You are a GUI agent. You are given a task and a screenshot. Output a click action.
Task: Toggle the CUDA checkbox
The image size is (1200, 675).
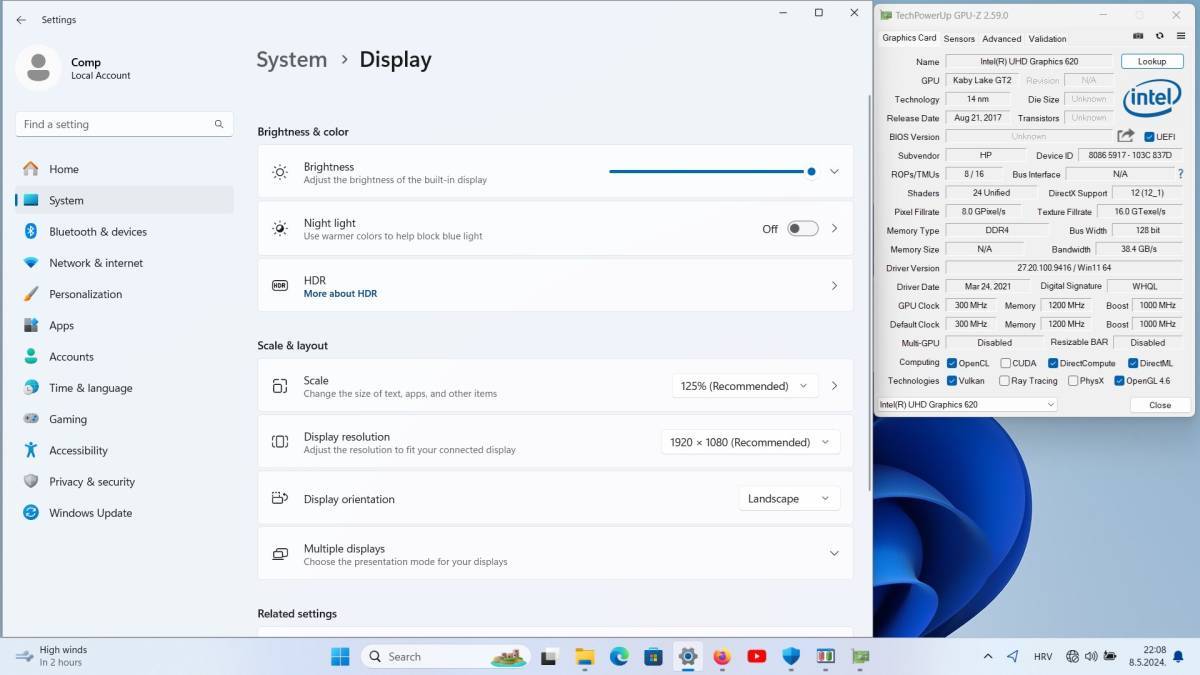point(1004,363)
